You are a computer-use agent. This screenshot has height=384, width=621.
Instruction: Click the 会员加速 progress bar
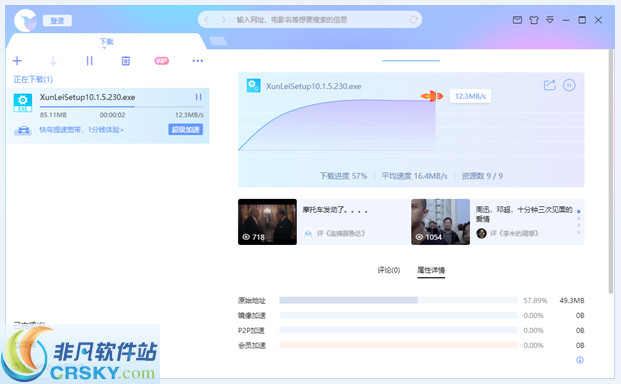pyautogui.click(x=398, y=345)
